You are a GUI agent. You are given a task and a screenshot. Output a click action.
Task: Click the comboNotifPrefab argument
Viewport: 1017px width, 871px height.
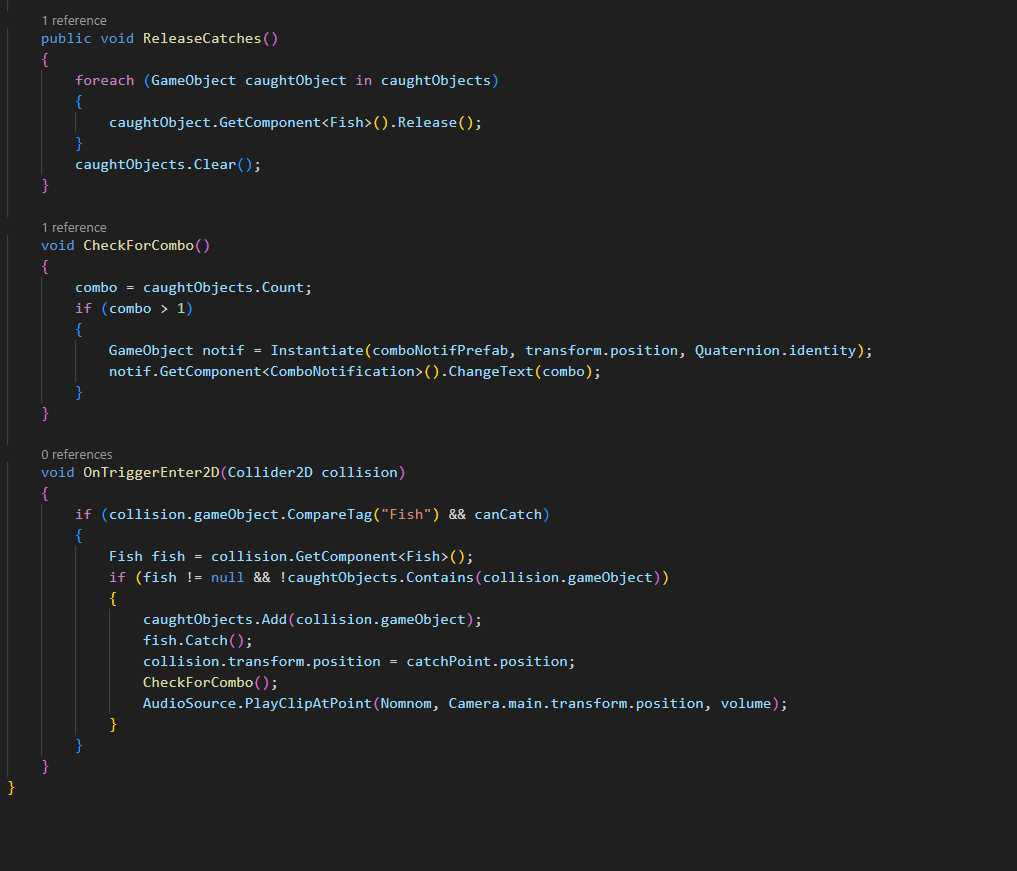[440, 351]
